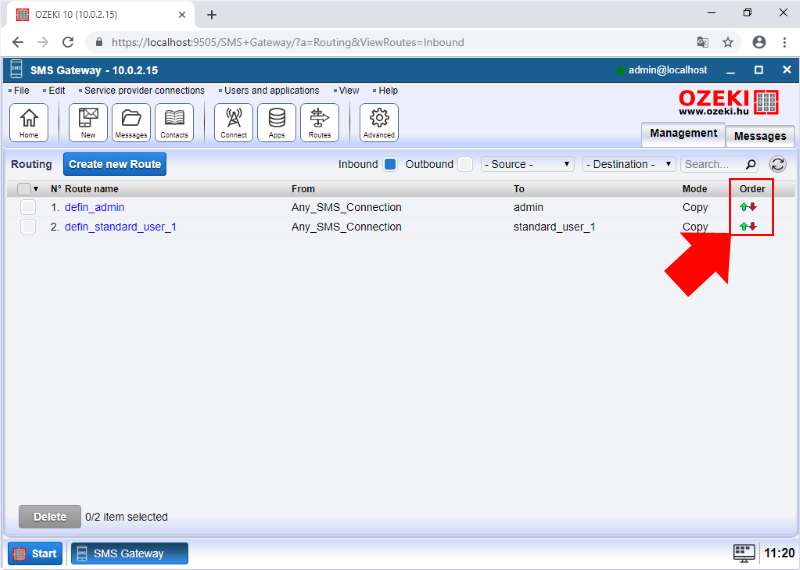The width and height of the screenshot is (800, 570).
Task: Open the Home toolbar icon
Action: pos(29,122)
